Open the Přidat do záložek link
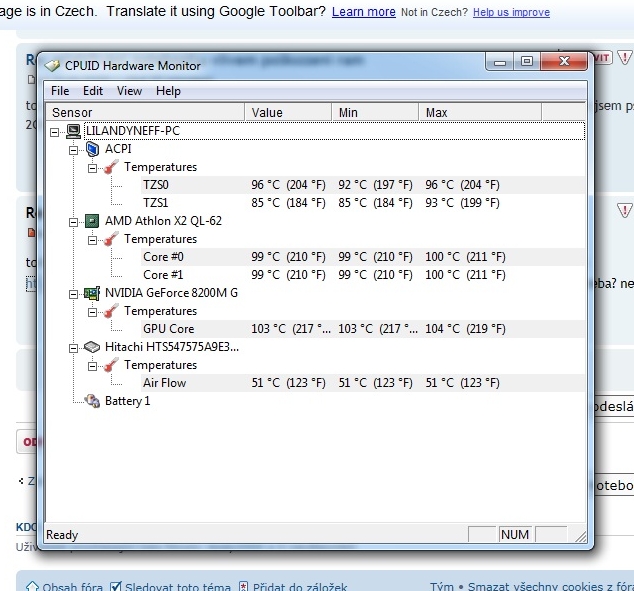 point(300,586)
